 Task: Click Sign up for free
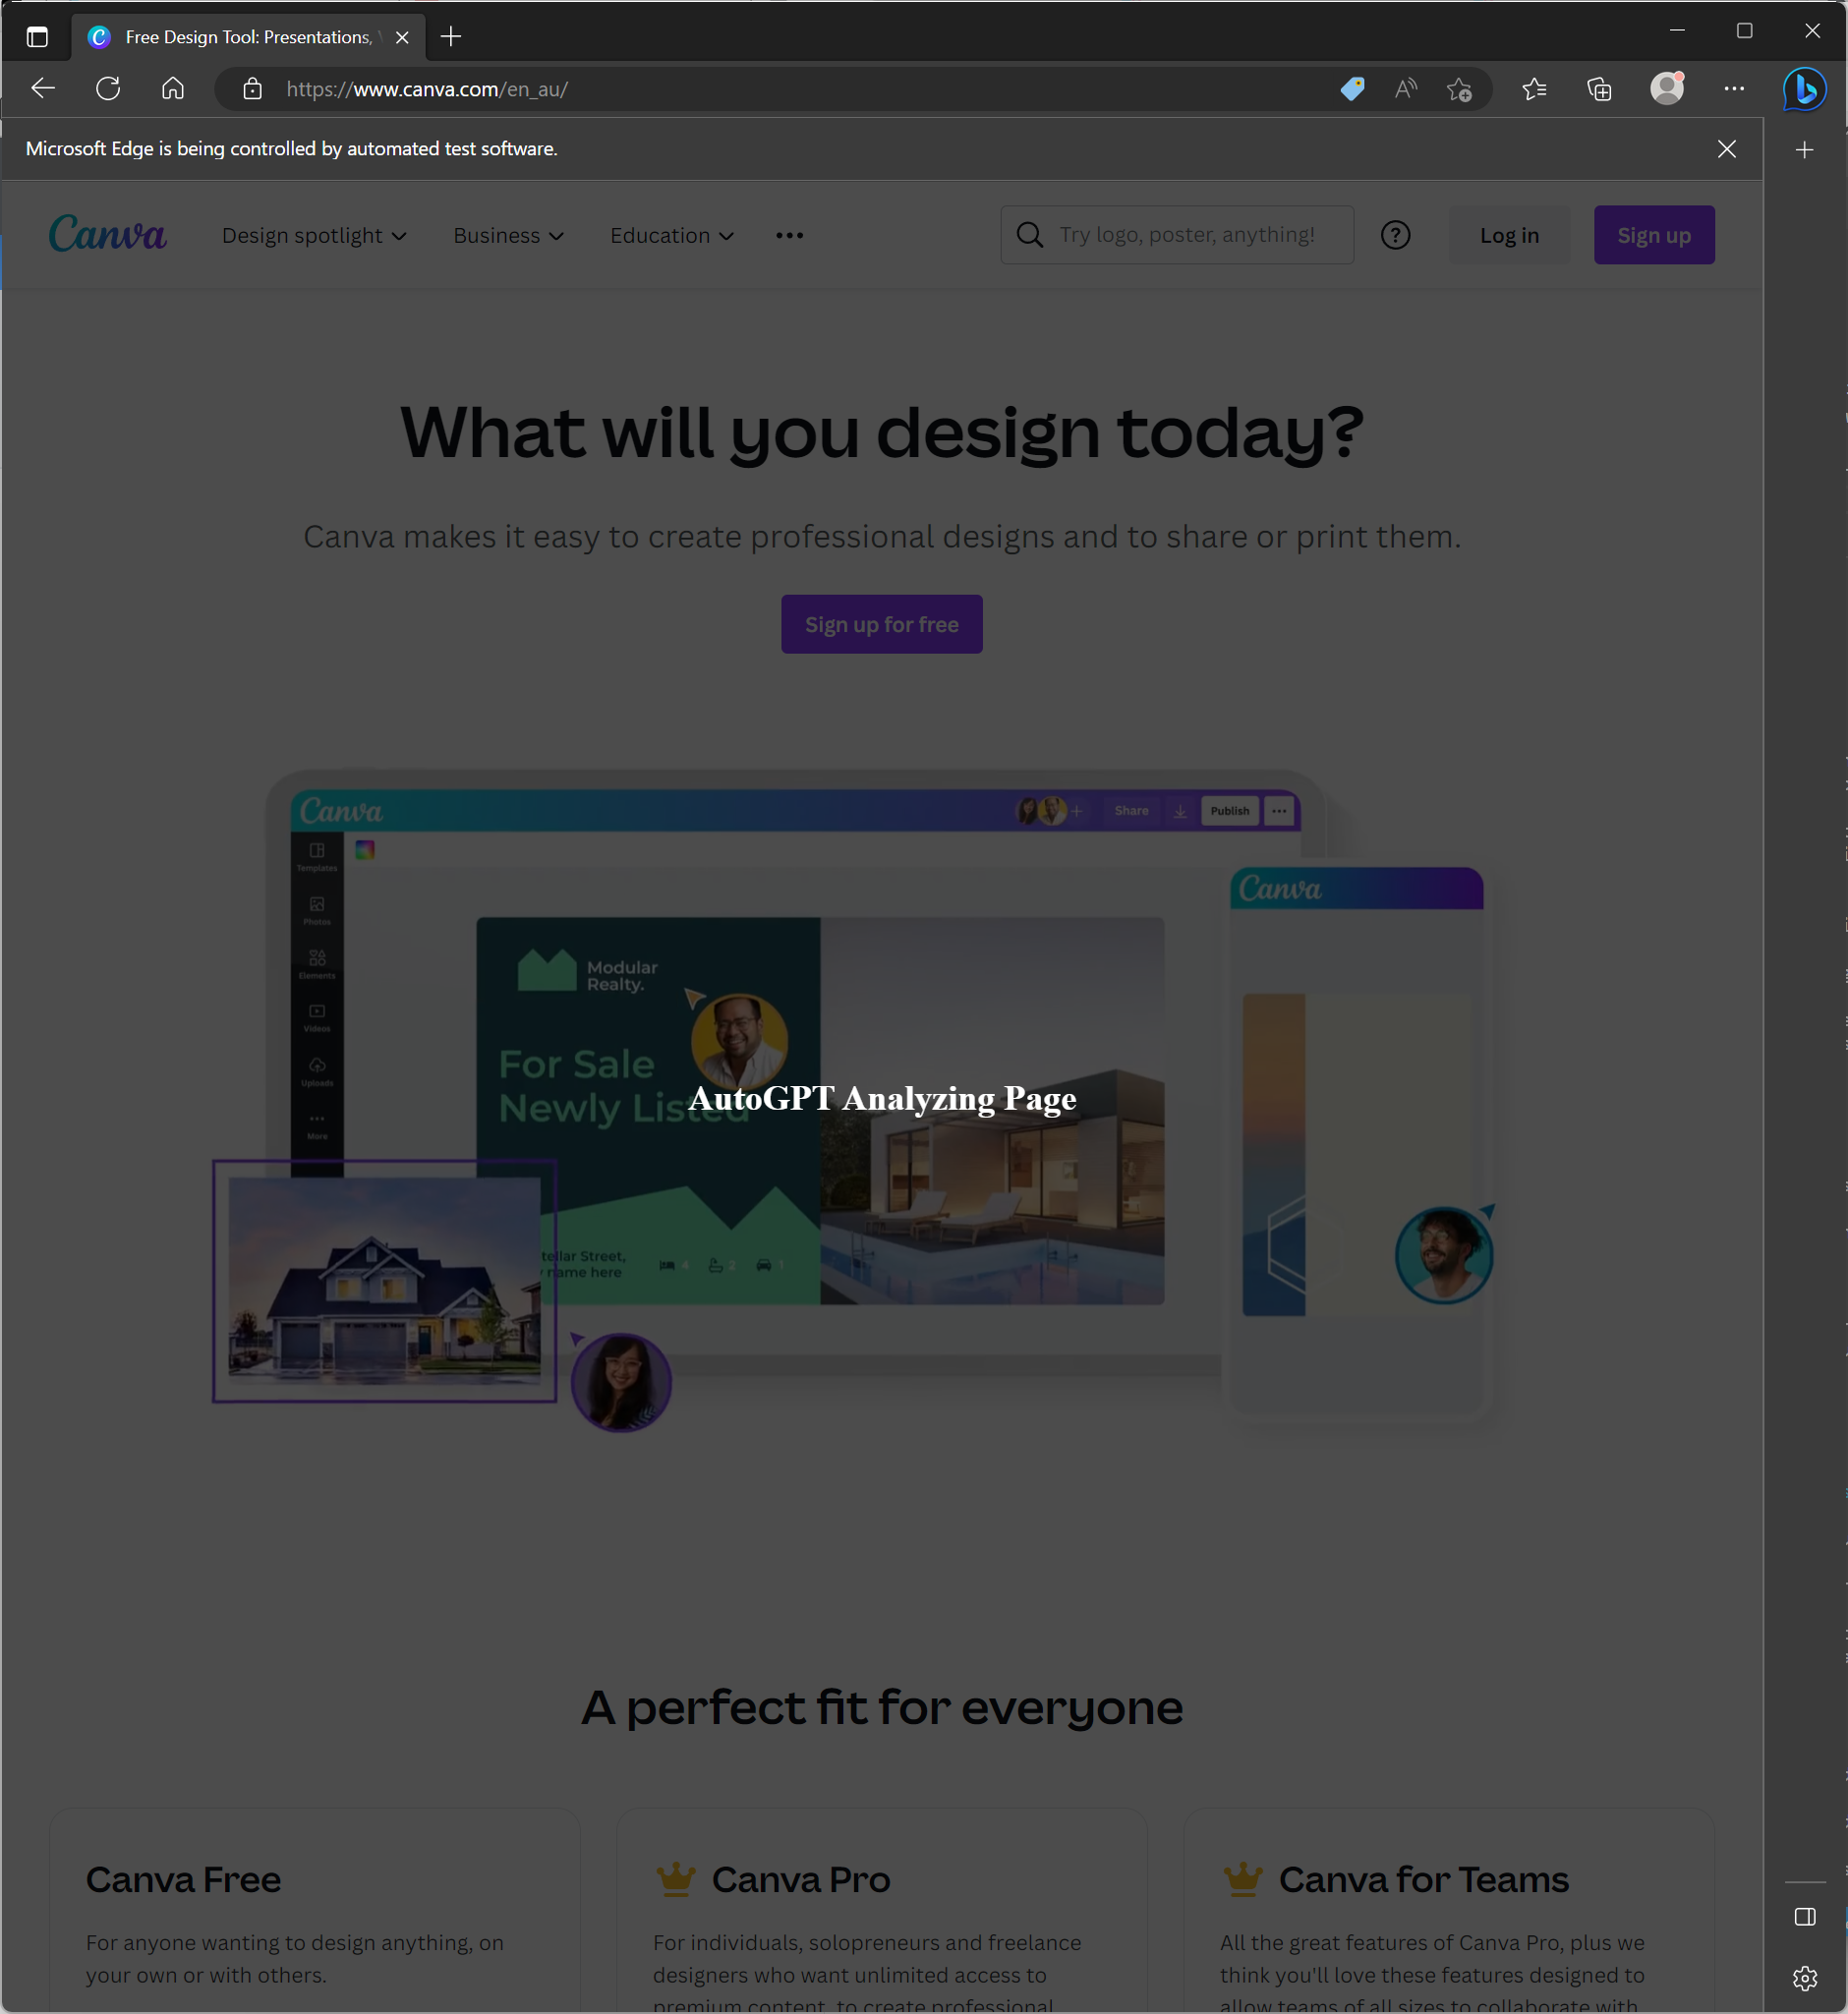881,623
